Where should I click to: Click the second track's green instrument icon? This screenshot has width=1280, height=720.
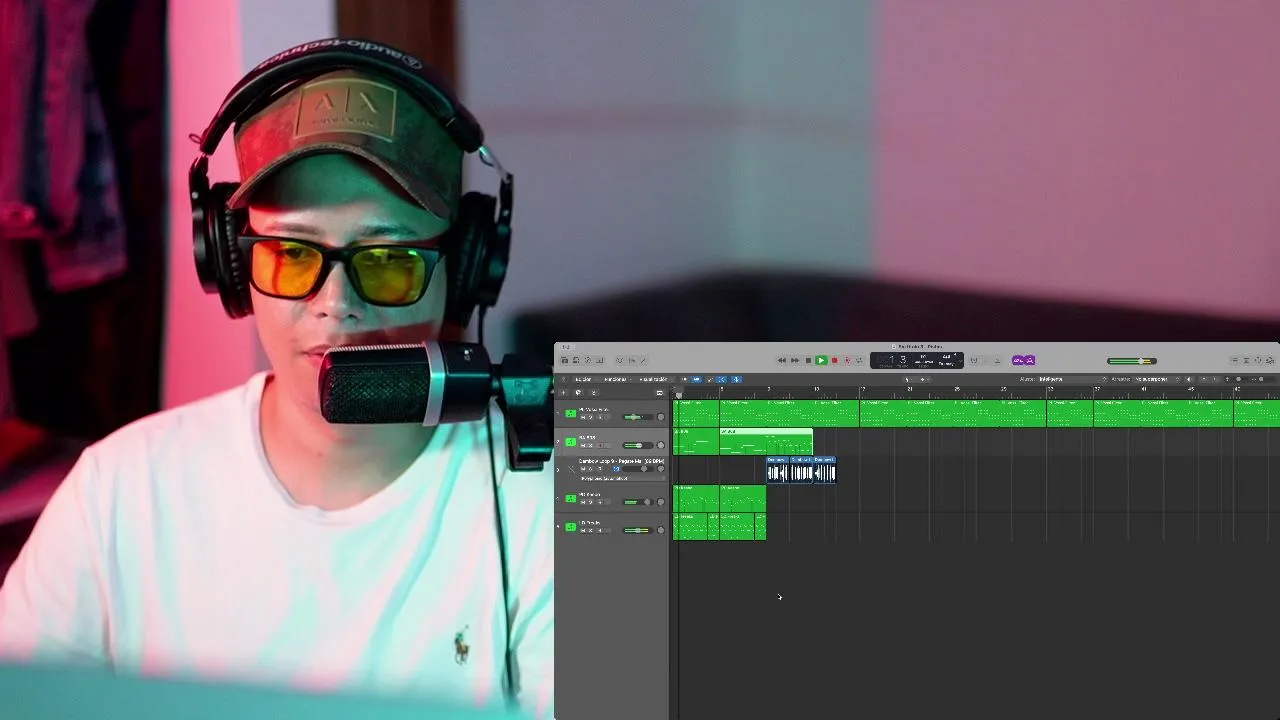[x=571, y=442]
